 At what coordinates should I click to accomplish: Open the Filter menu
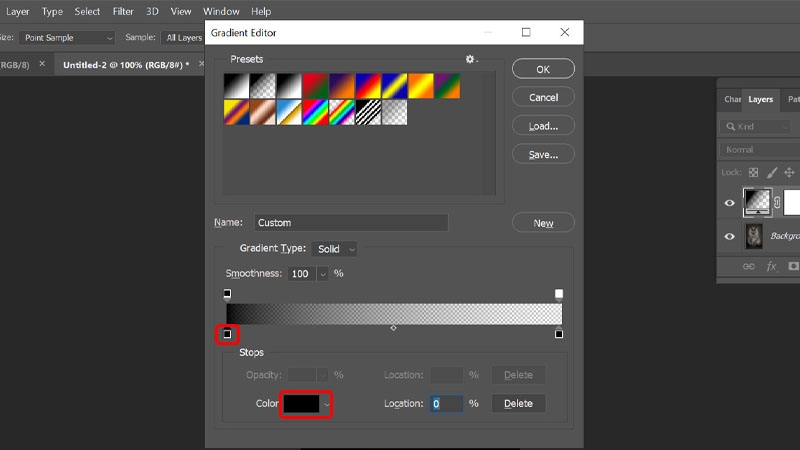[x=123, y=11]
